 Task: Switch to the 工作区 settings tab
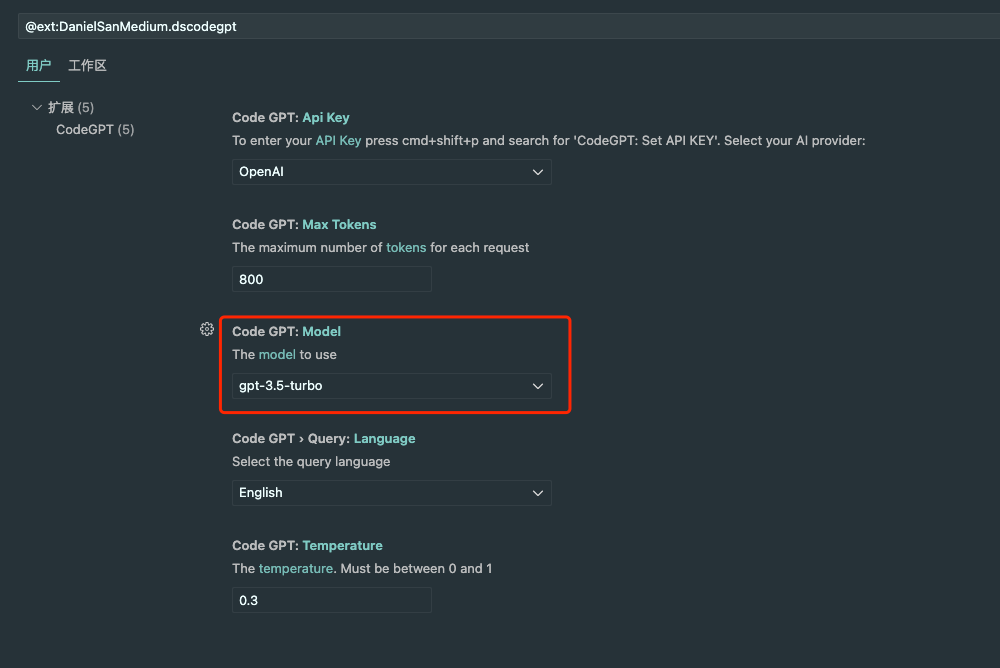[87, 66]
